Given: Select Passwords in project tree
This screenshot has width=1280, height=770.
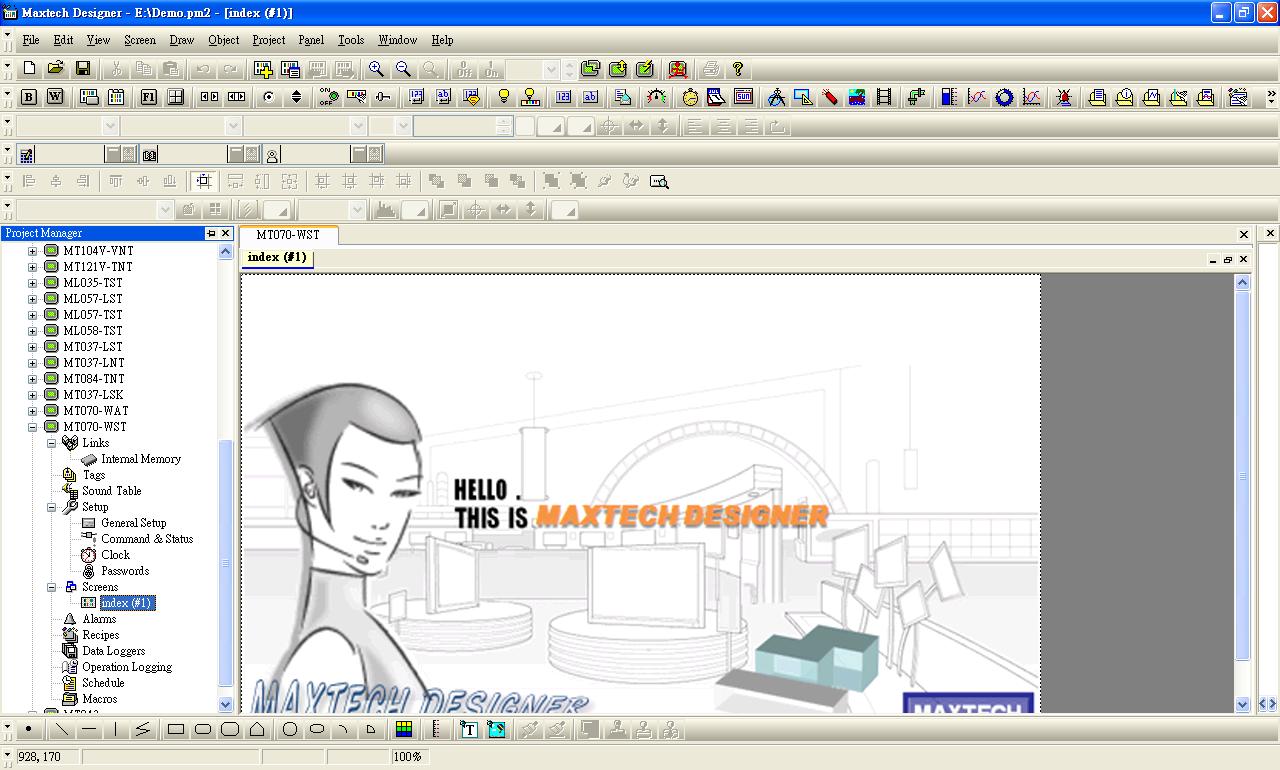Looking at the screenshot, I should [x=125, y=571].
